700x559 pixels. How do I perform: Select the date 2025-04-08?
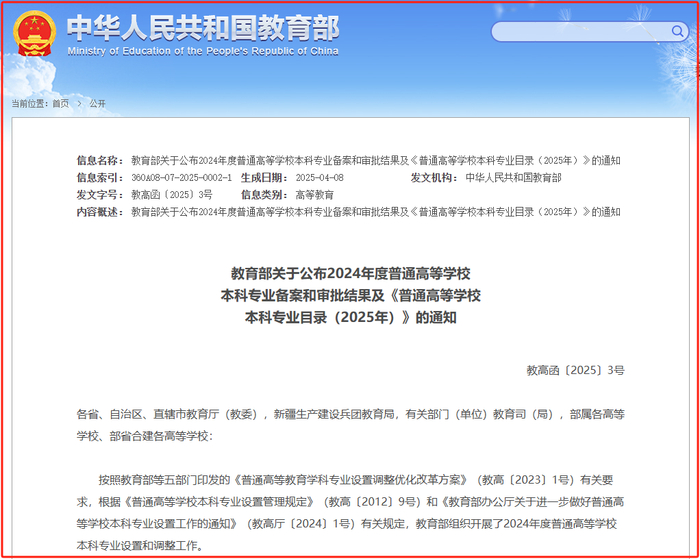320,178
